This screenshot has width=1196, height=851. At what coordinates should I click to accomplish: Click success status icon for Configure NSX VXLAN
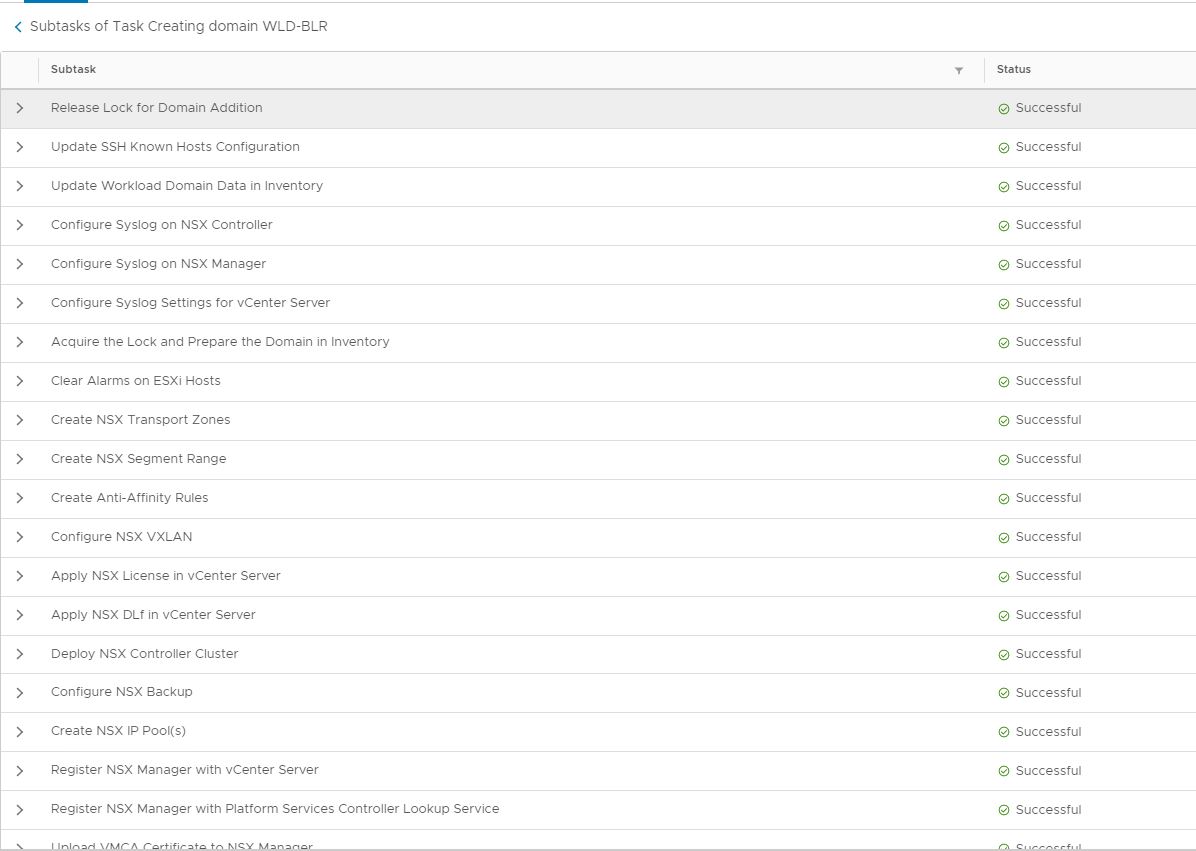pos(1003,538)
